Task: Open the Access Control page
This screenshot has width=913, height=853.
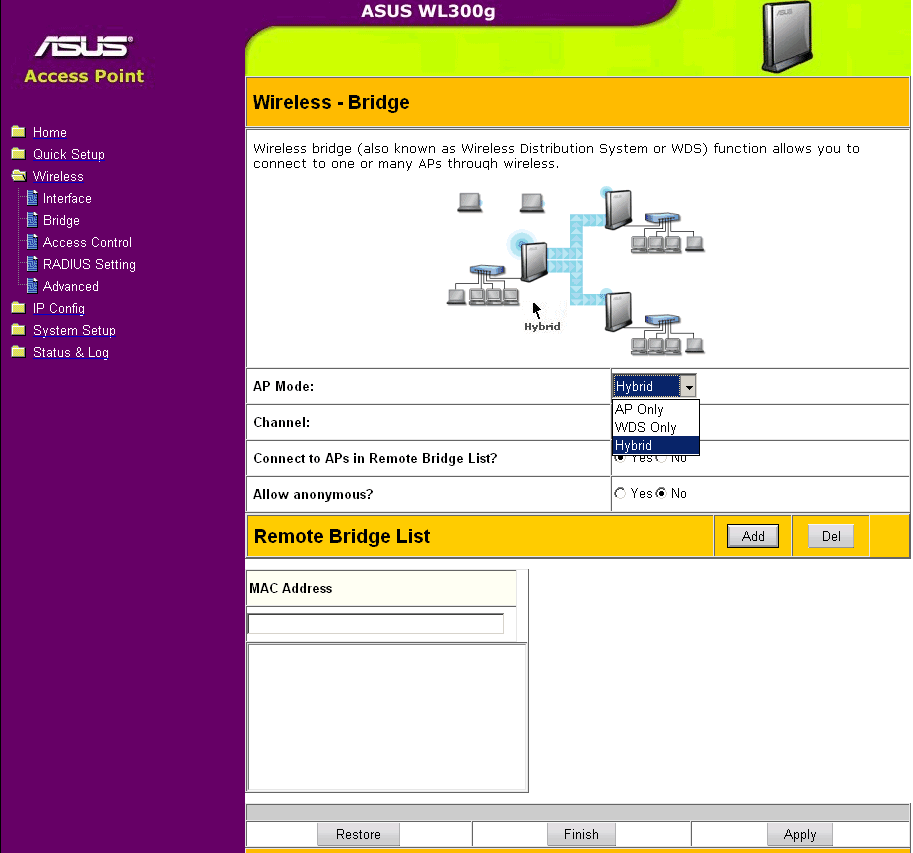Action: click(x=87, y=242)
